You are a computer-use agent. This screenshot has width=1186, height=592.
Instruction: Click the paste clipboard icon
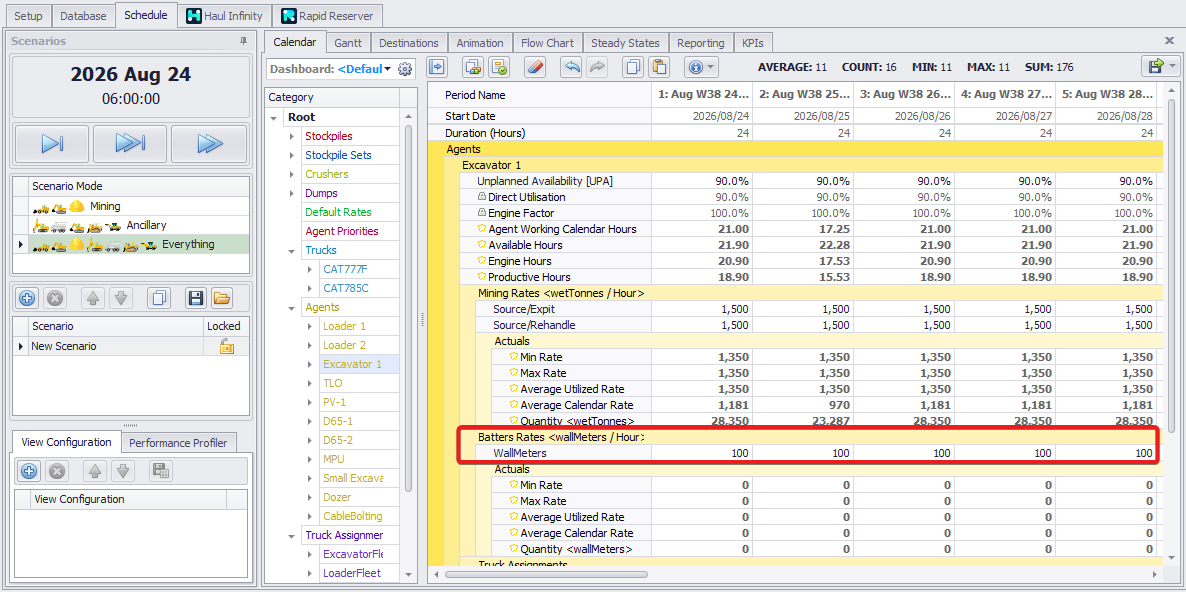pyautogui.click(x=658, y=67)
